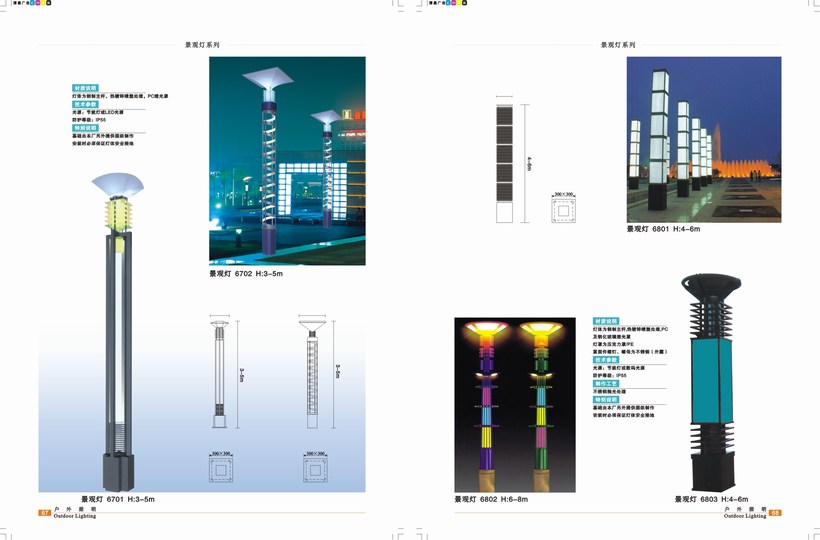
Task: Click the 6702 landscape lamp night photo
Action: click(287, 160)
